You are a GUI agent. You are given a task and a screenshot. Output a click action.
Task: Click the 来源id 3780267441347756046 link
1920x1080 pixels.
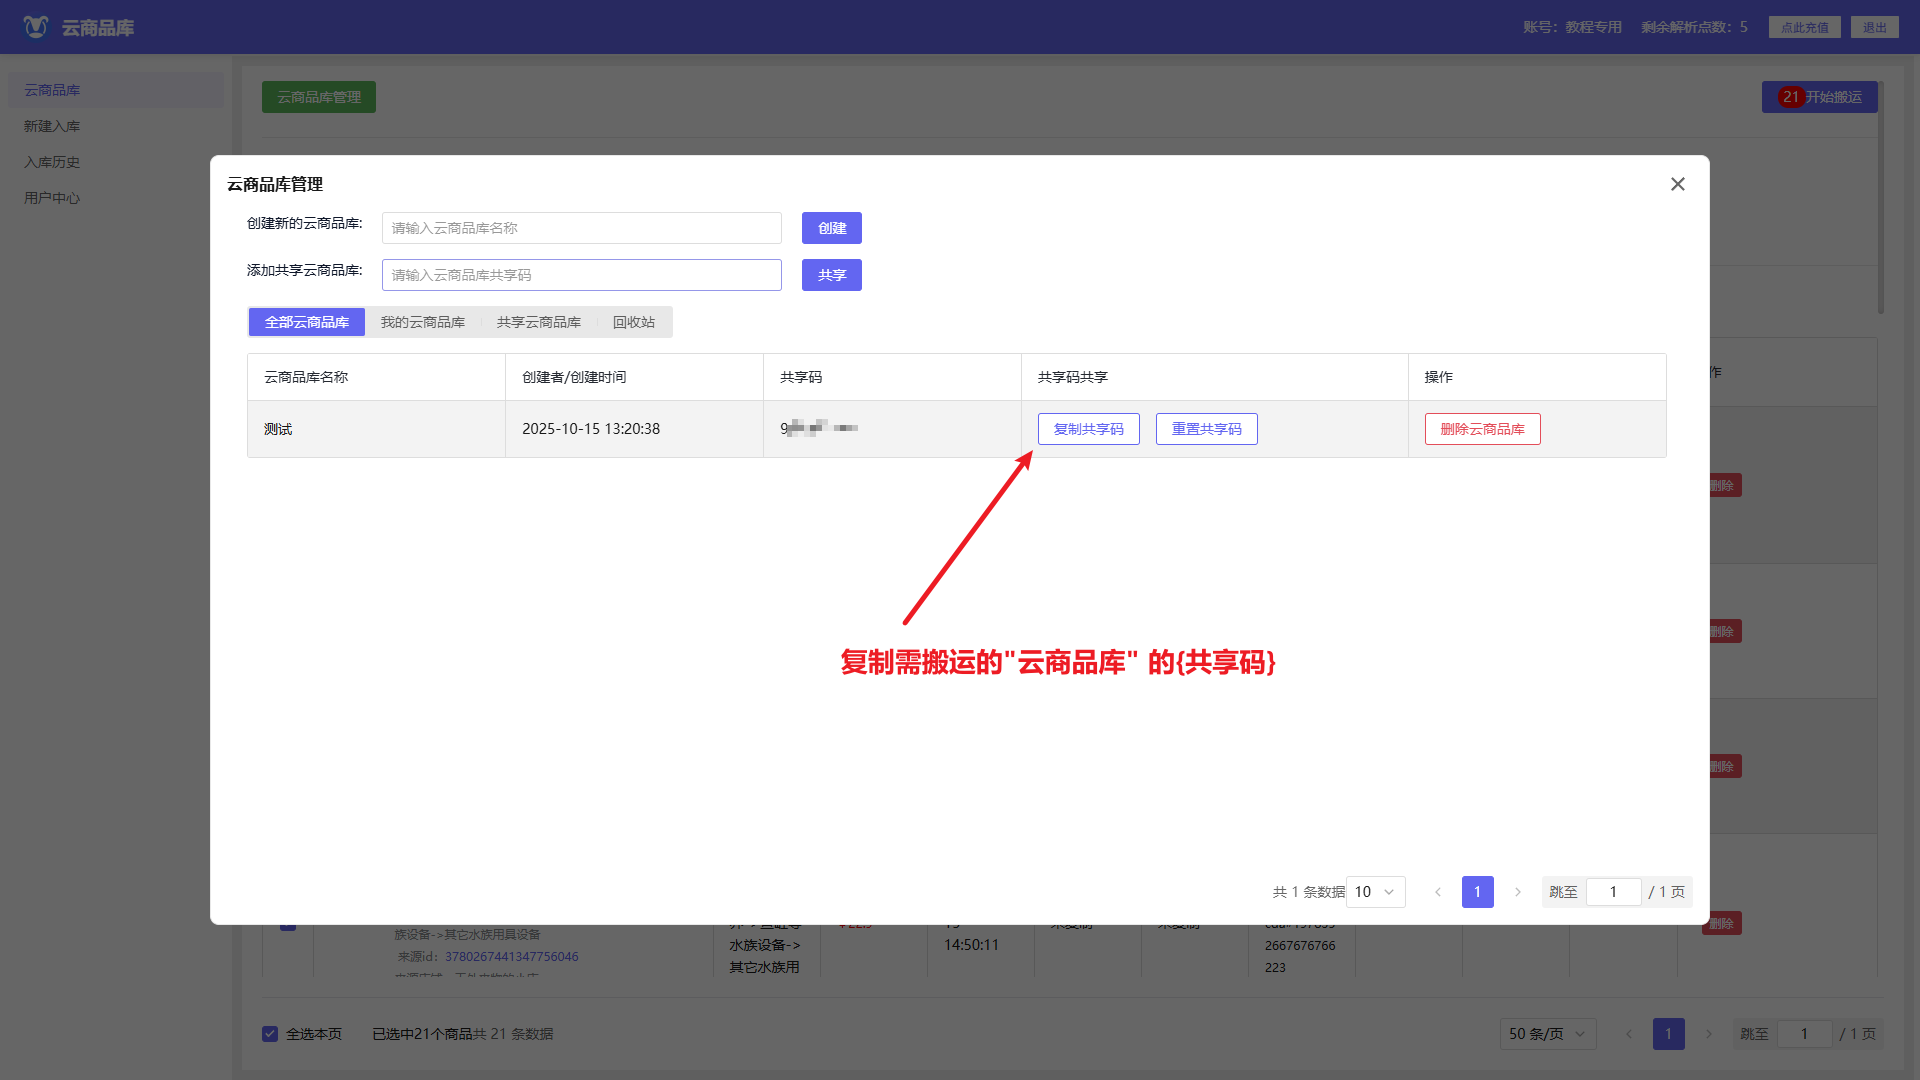(511, 957)
